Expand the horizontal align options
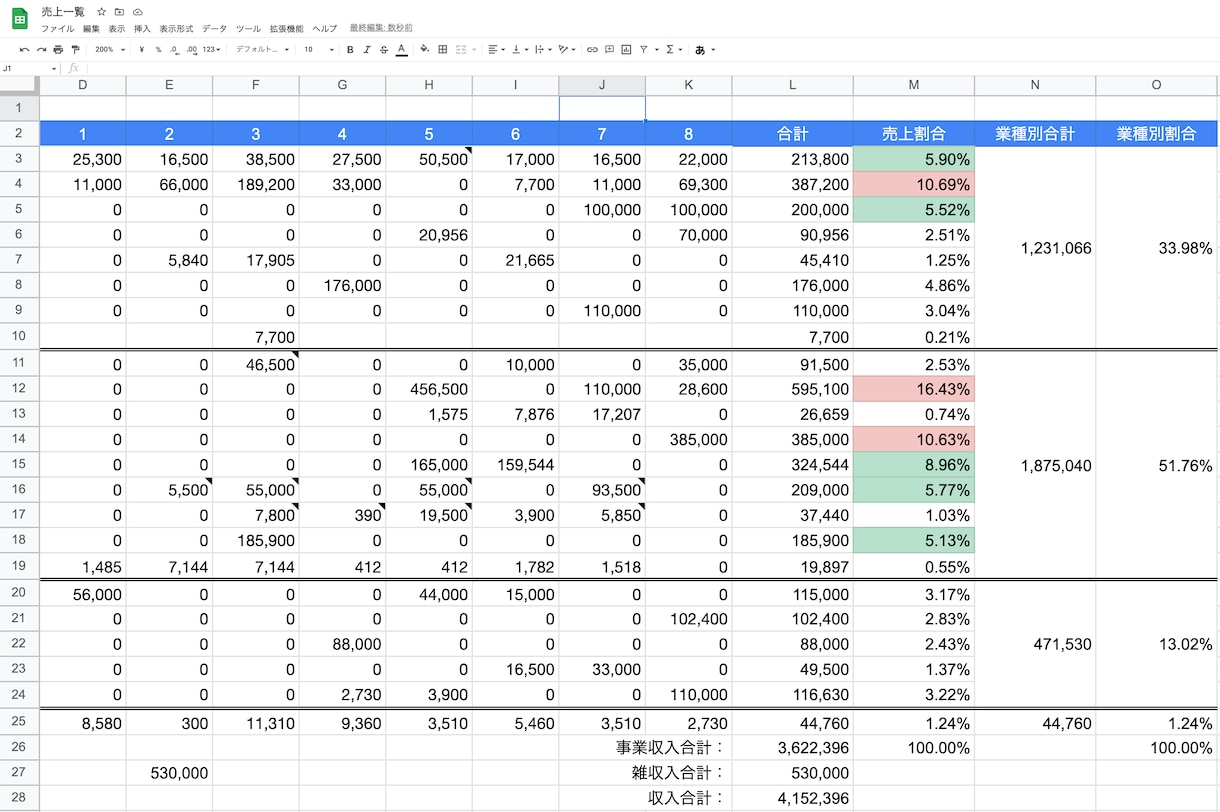Image resolution: width=1220 pixels, height=812 pixels. pos(496,49)
